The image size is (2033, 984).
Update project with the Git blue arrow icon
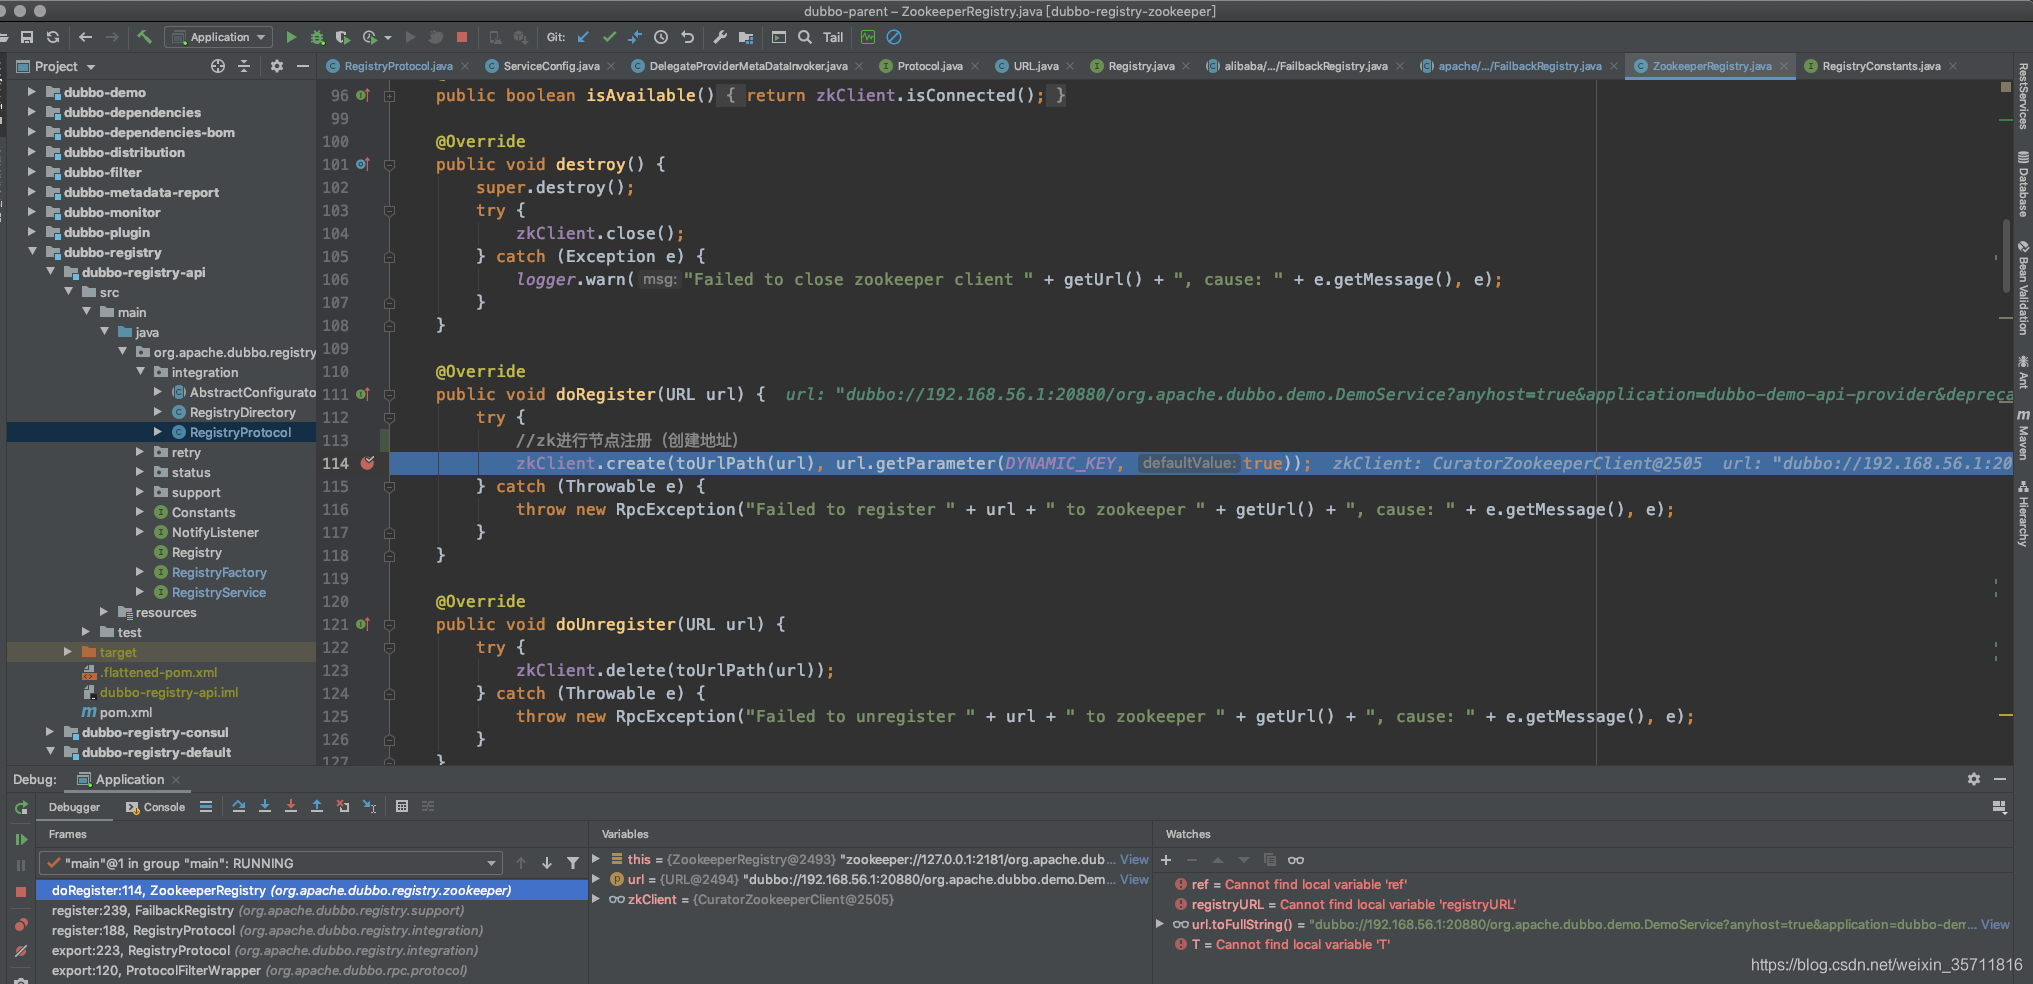[x=583, y=37]
